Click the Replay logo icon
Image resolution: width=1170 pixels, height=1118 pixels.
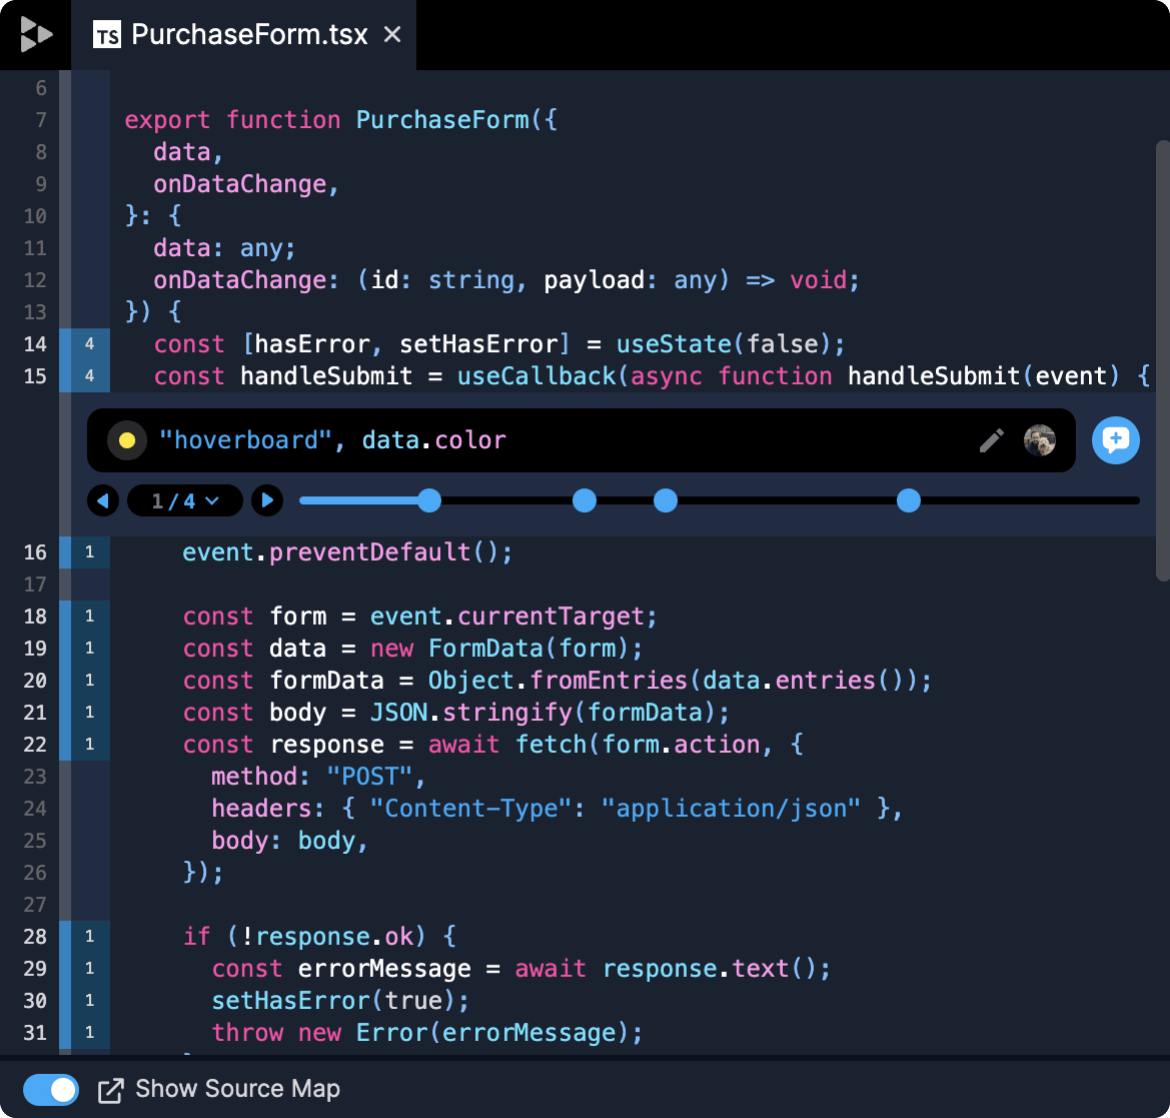point(35,35)
